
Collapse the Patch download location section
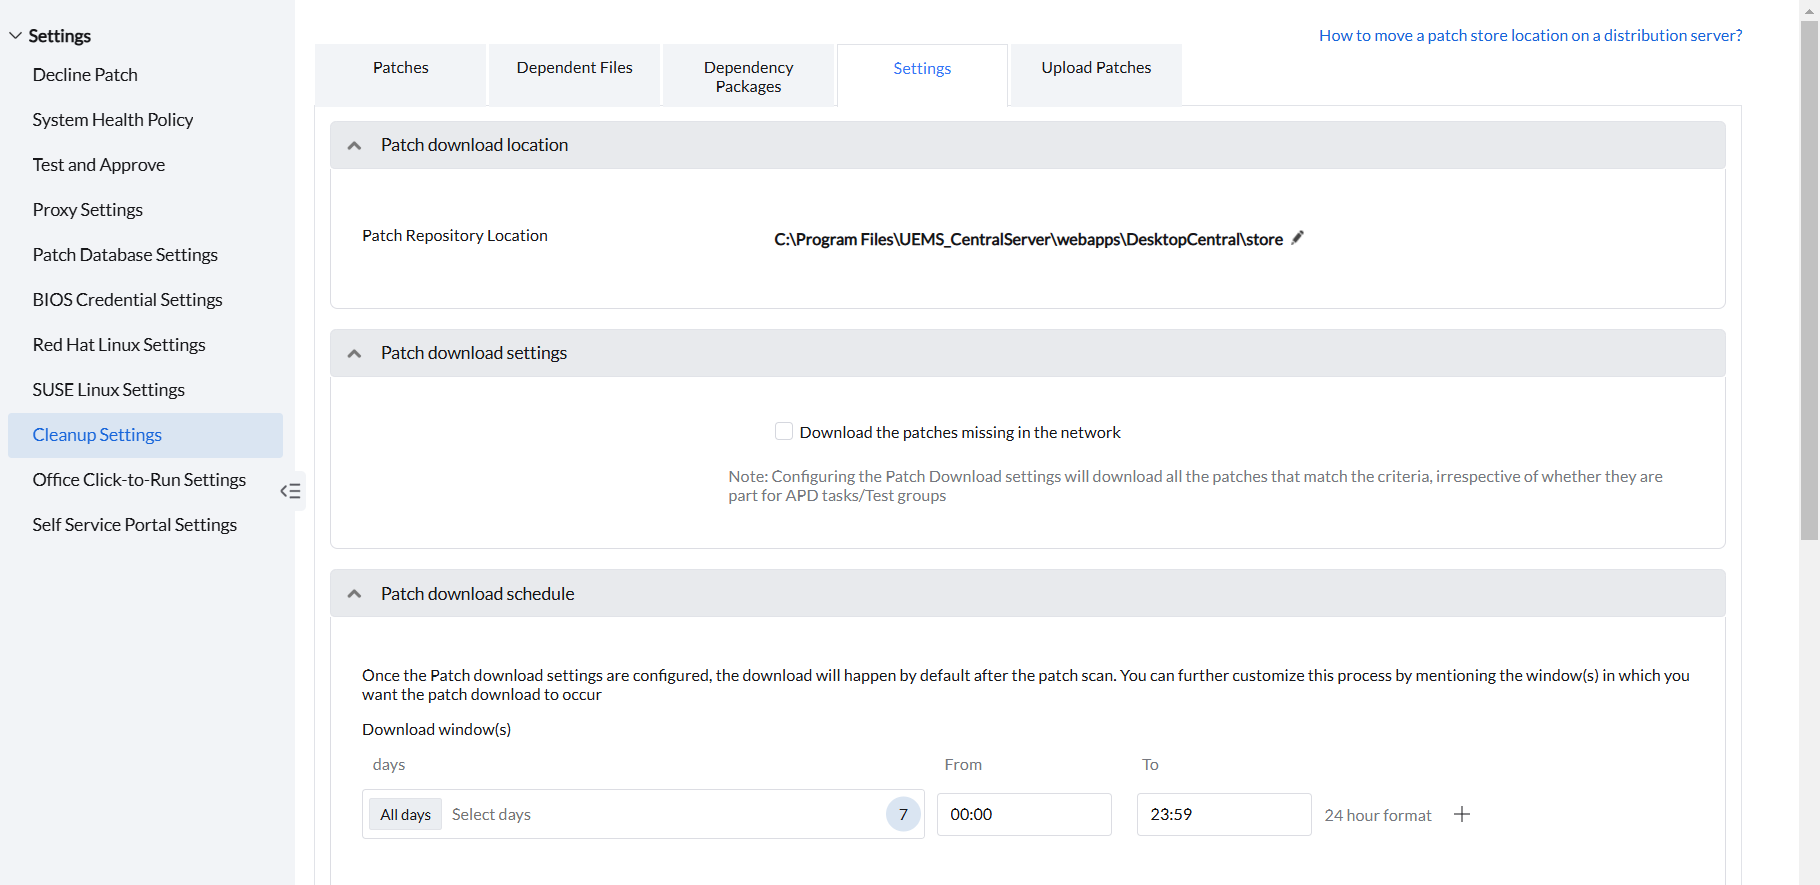354,146
